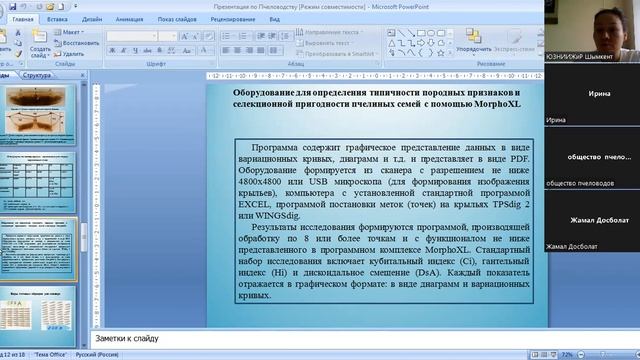Open the numbered list dropdown

[x=244, y=36]
